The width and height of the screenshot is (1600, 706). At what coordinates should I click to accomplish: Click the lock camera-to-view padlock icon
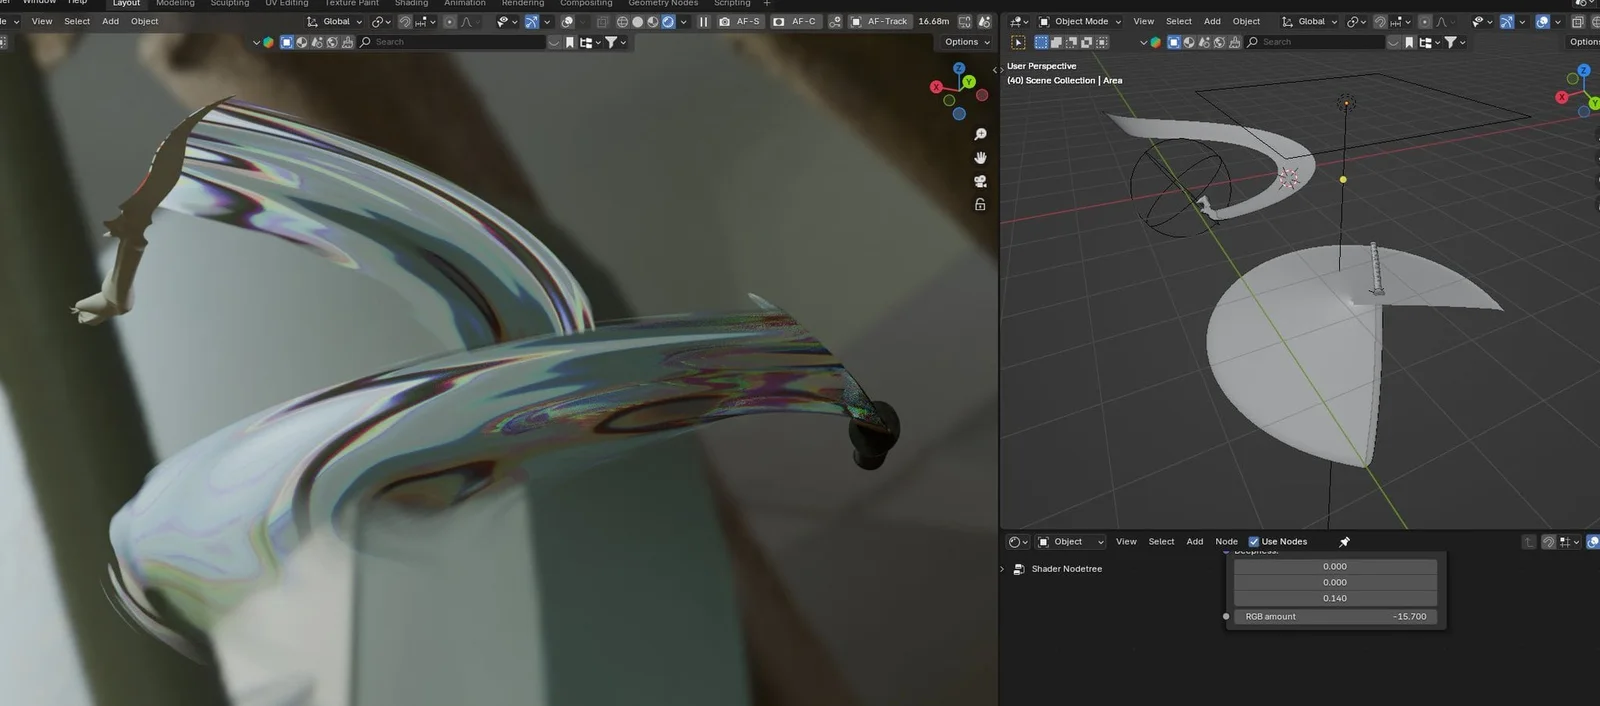[x=980, y=204]
